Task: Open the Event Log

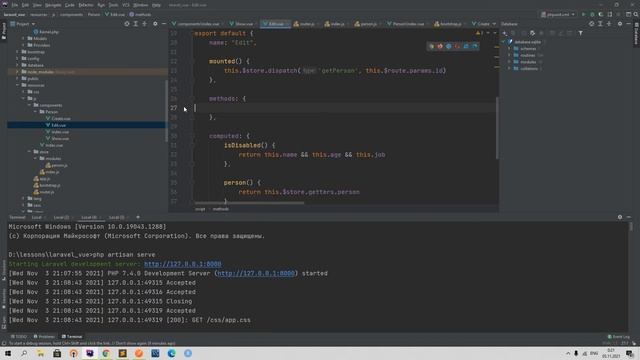Action: tap(619, 337)
